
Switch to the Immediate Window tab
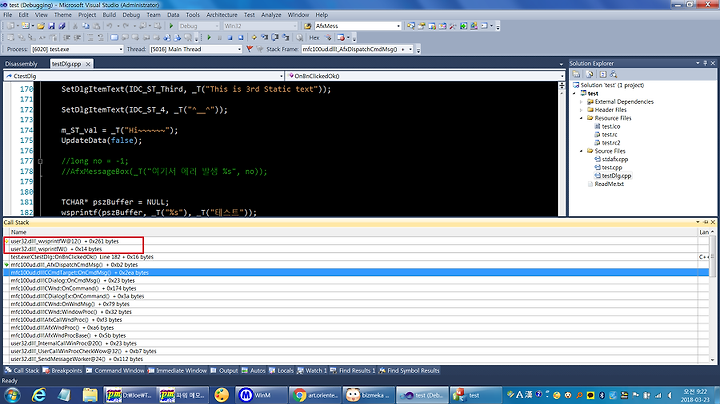coord(177,370)
